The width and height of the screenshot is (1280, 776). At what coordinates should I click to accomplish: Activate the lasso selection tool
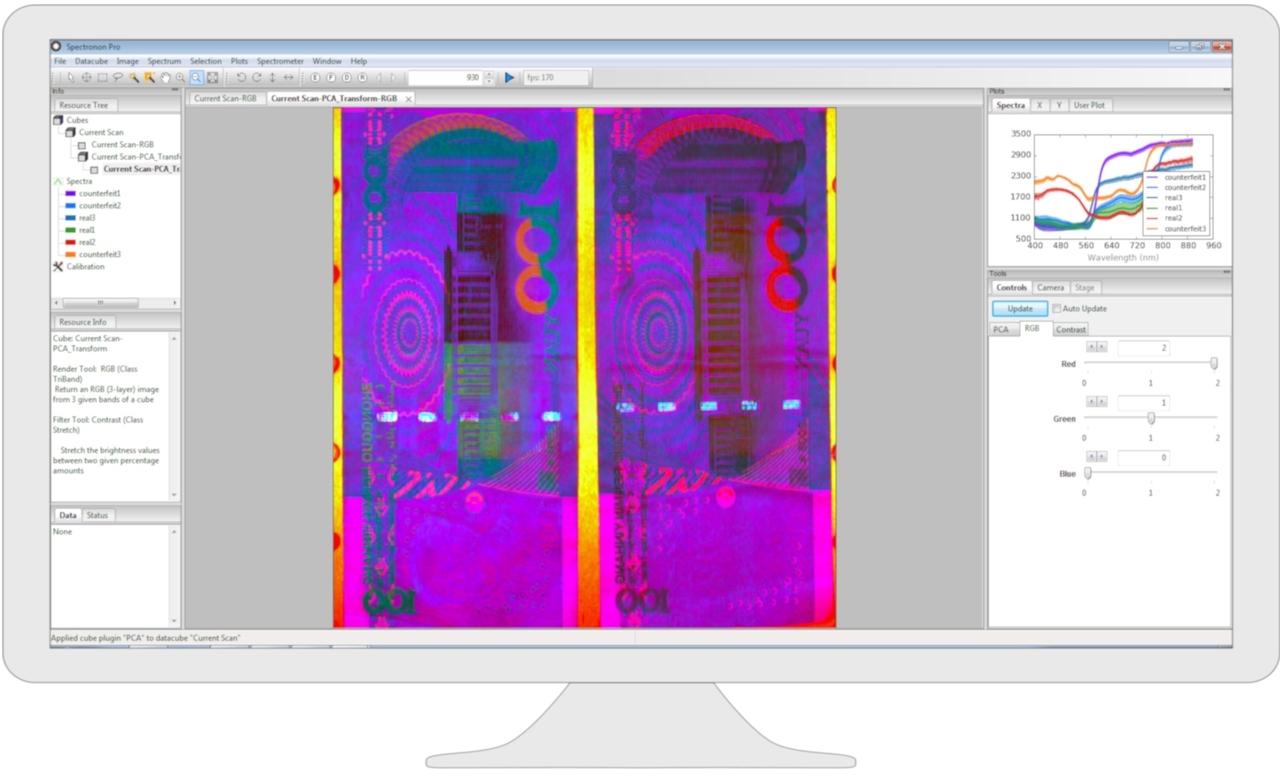[x=116, y=76]
